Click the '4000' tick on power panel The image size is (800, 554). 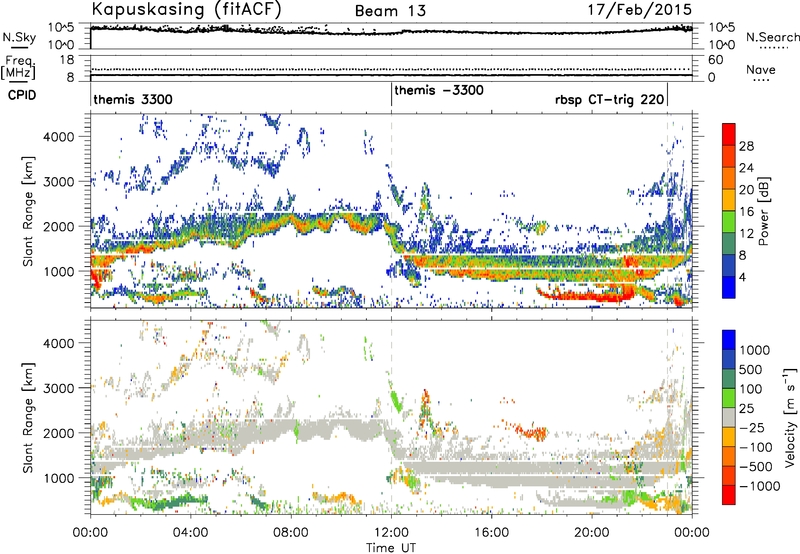pos(58,137)
